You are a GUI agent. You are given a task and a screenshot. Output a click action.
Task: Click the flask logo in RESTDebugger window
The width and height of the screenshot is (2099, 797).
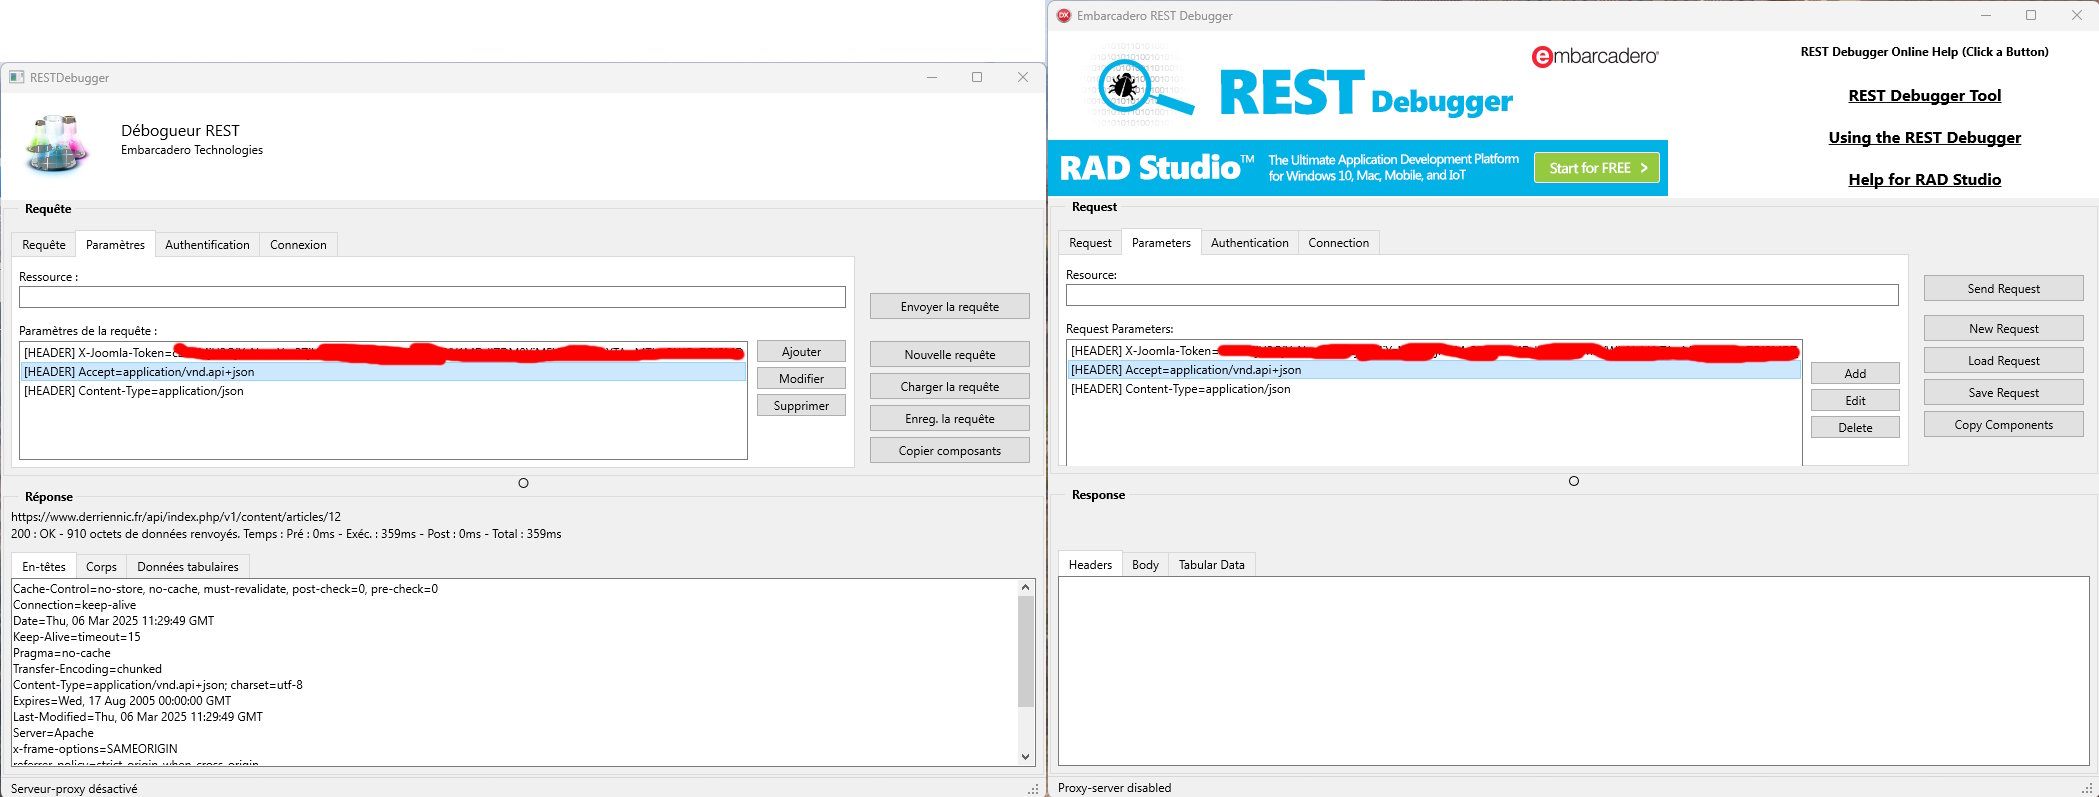point(59,143)
